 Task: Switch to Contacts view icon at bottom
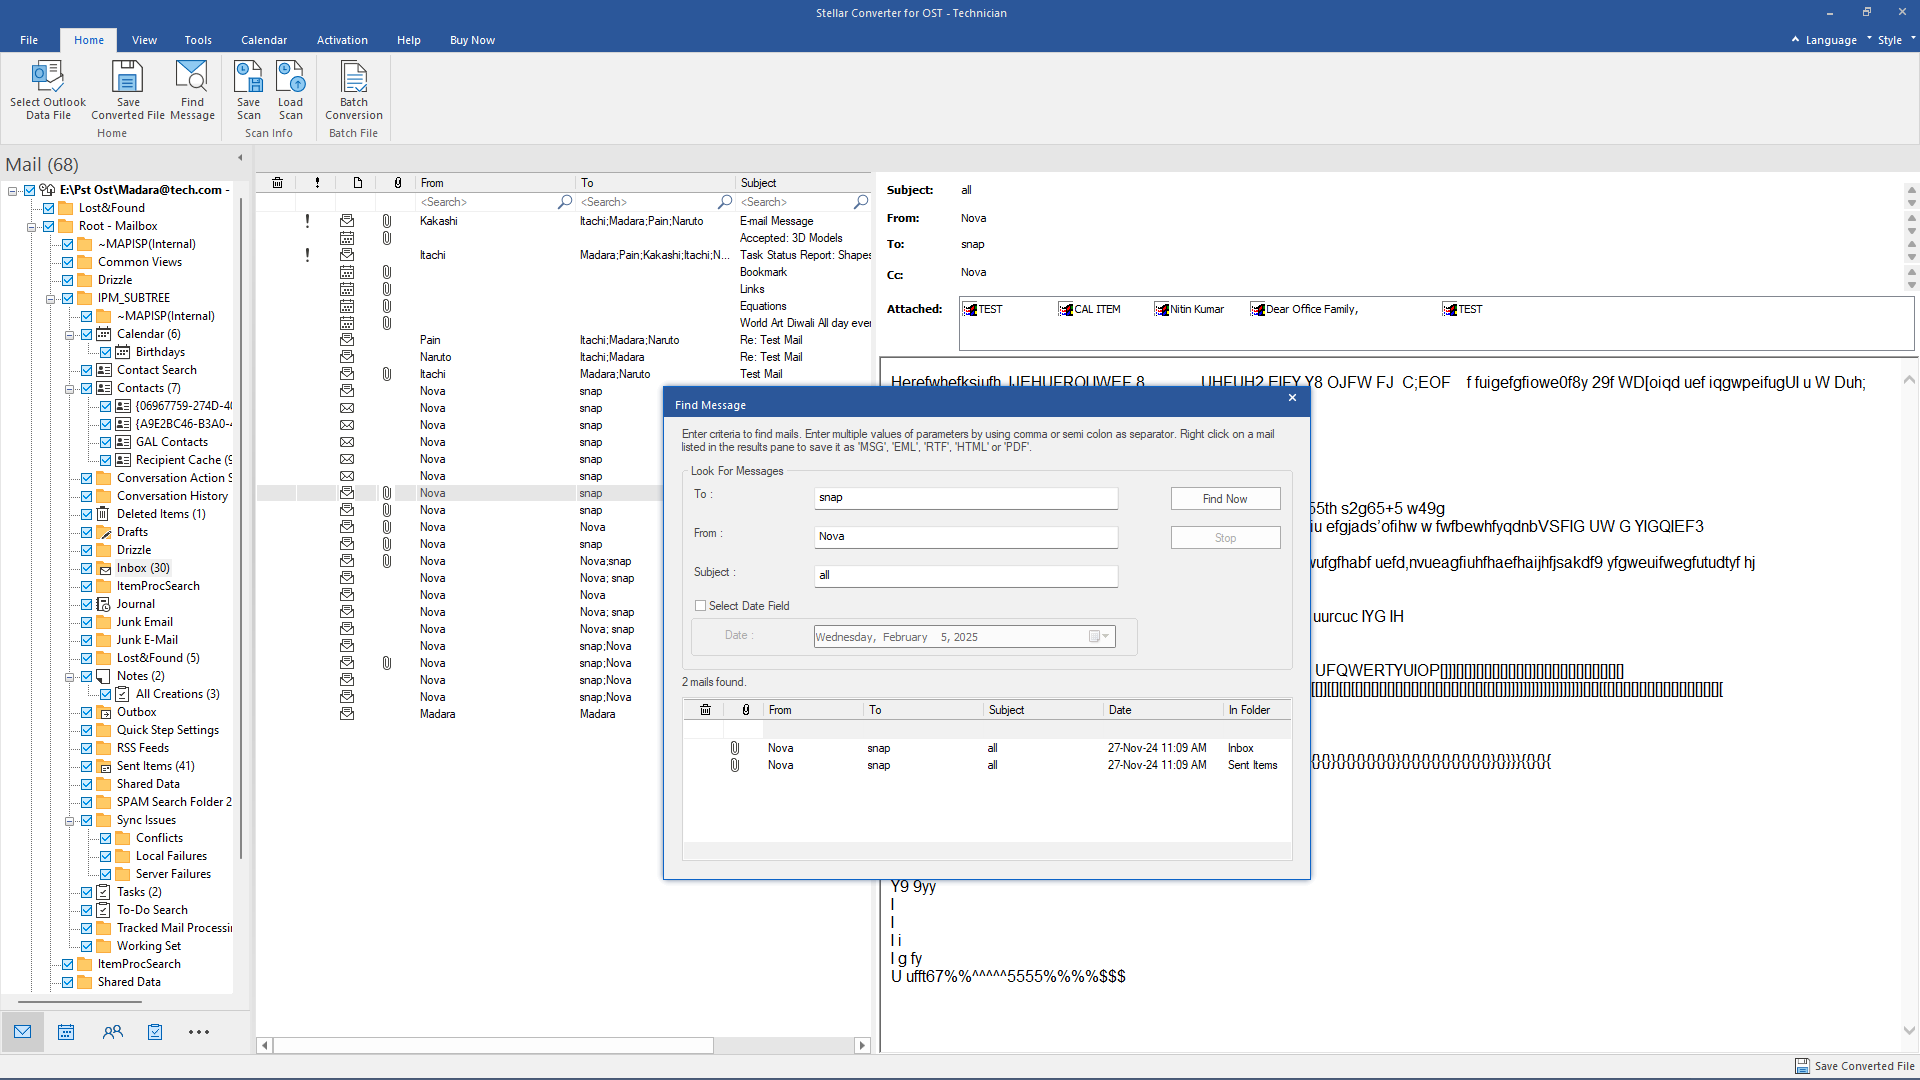(112, 1032)
